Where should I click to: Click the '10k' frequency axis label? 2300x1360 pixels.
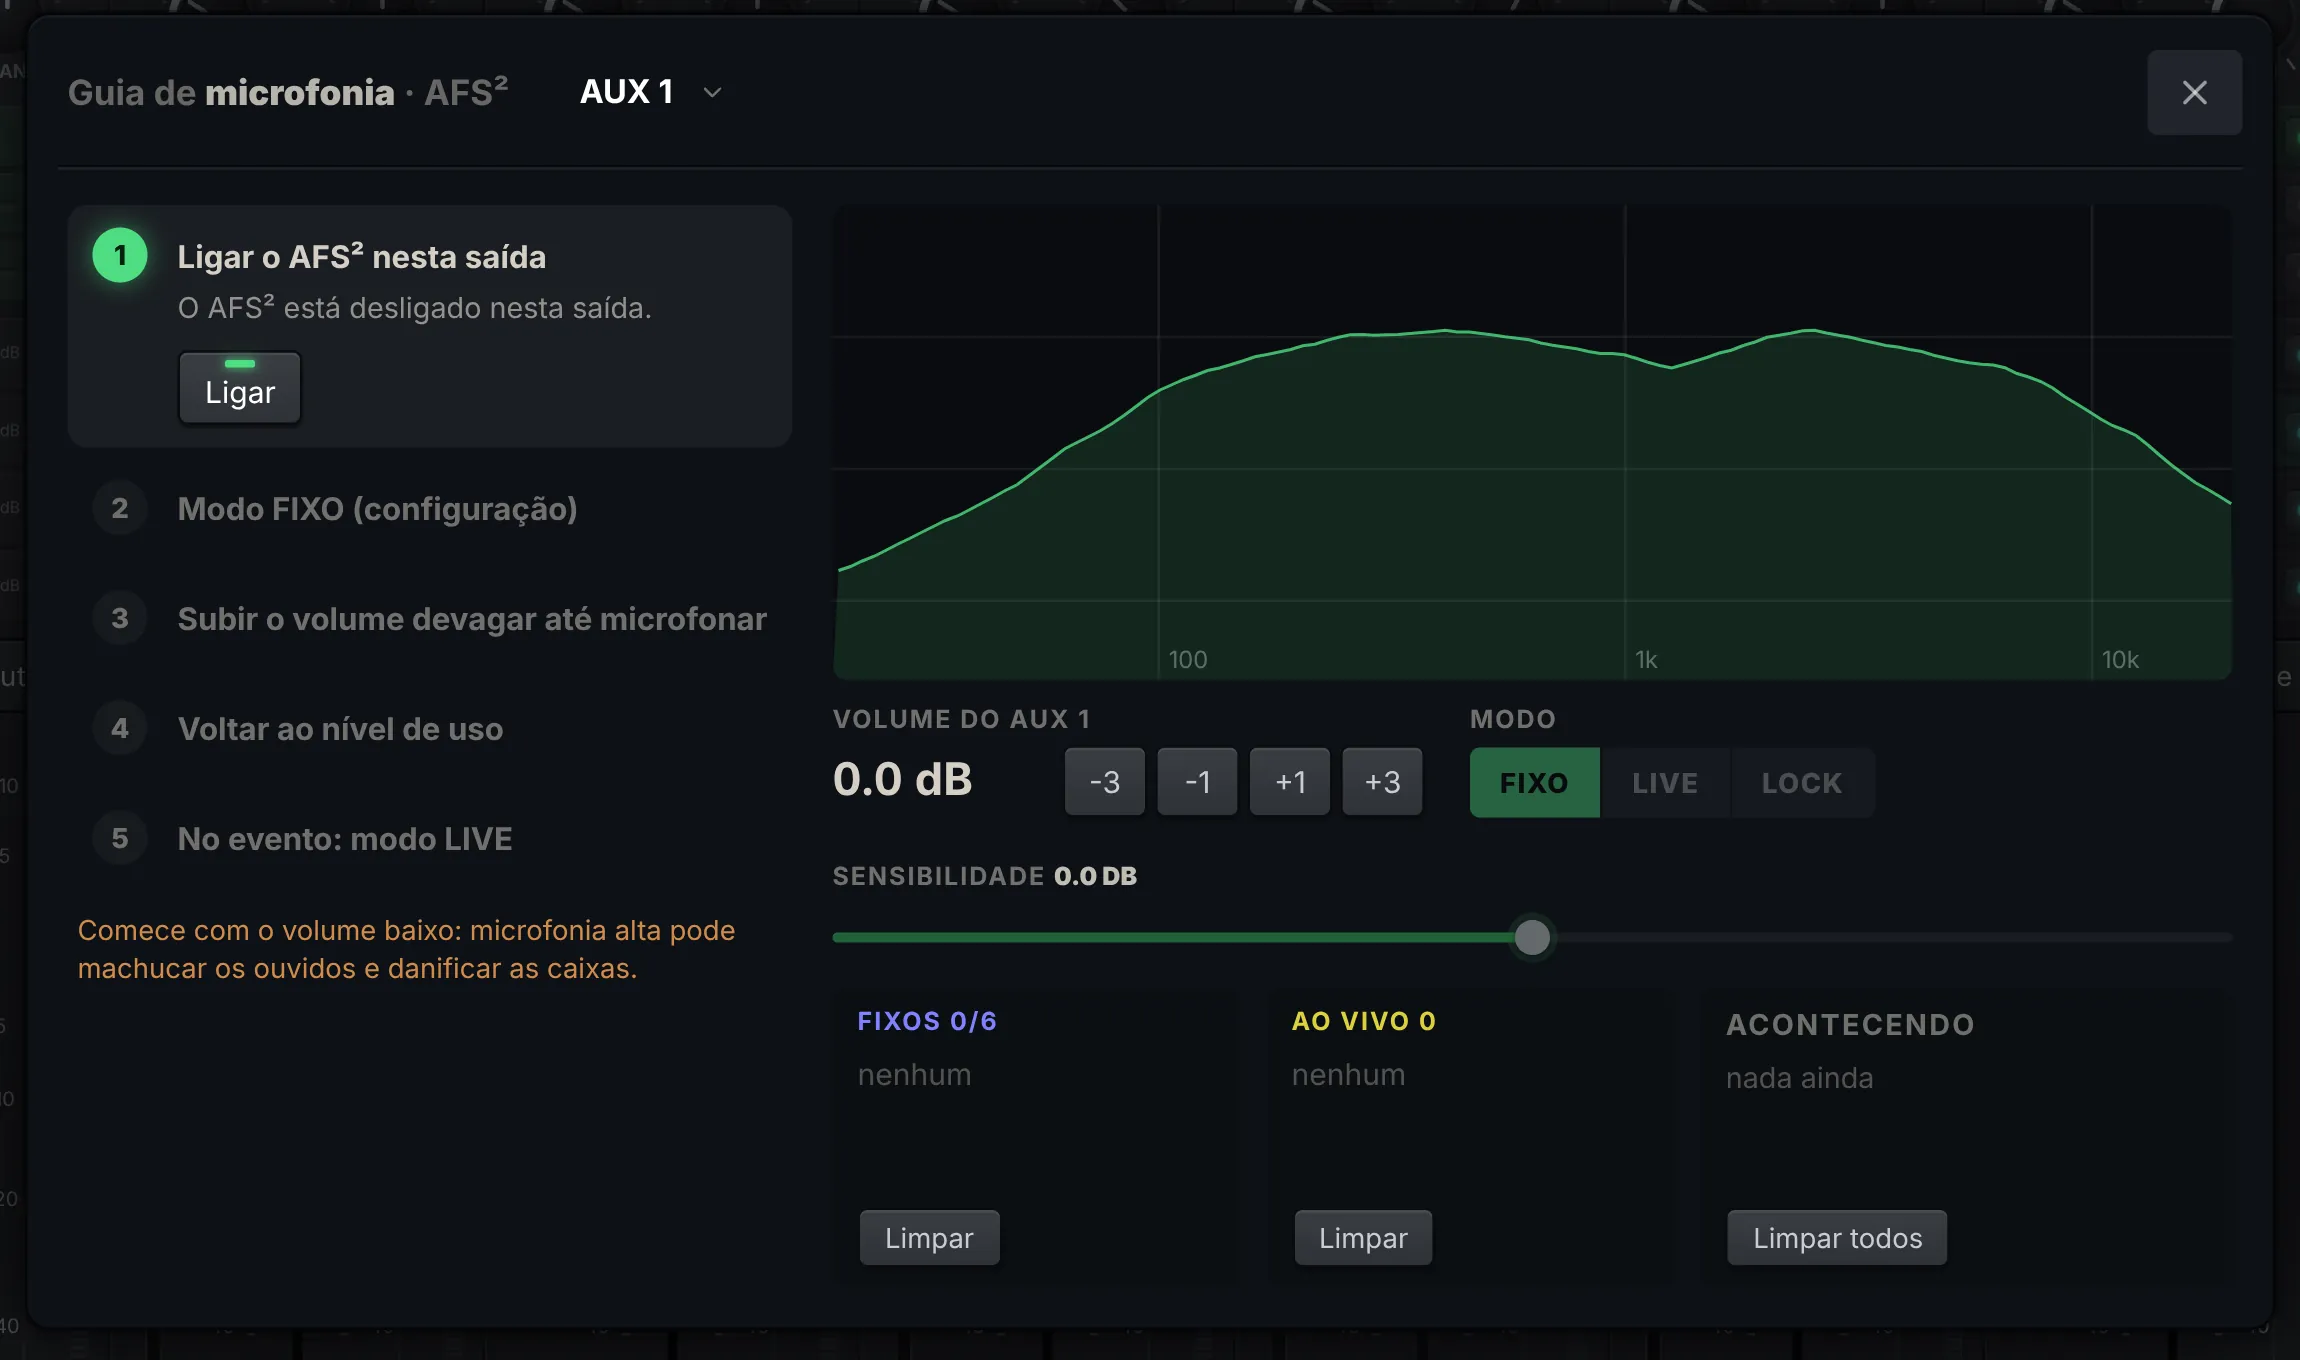pos(2120,659)
